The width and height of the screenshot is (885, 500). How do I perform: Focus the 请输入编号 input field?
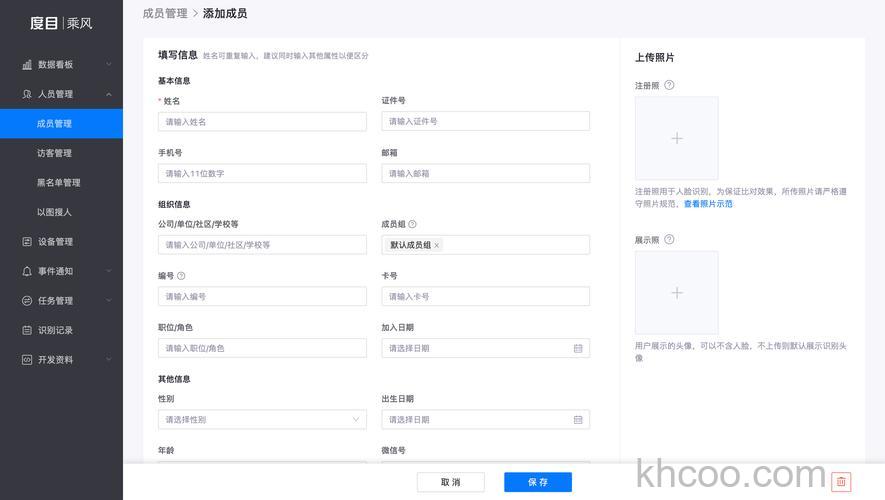coord(262,296)
